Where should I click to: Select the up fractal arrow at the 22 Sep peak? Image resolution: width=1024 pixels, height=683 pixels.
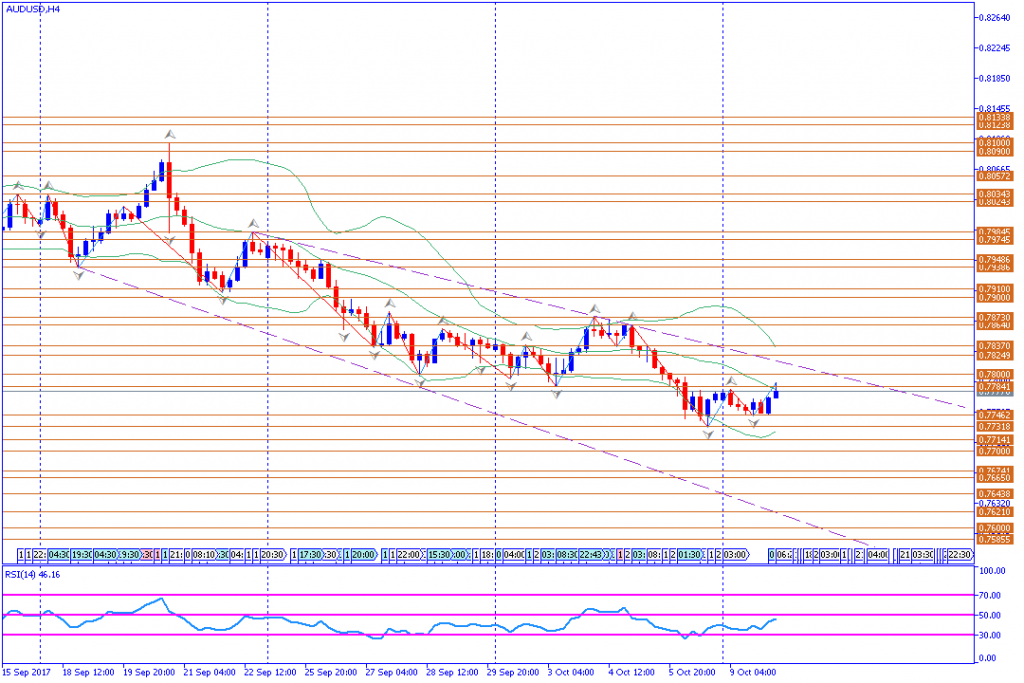(x=255, y=223)
